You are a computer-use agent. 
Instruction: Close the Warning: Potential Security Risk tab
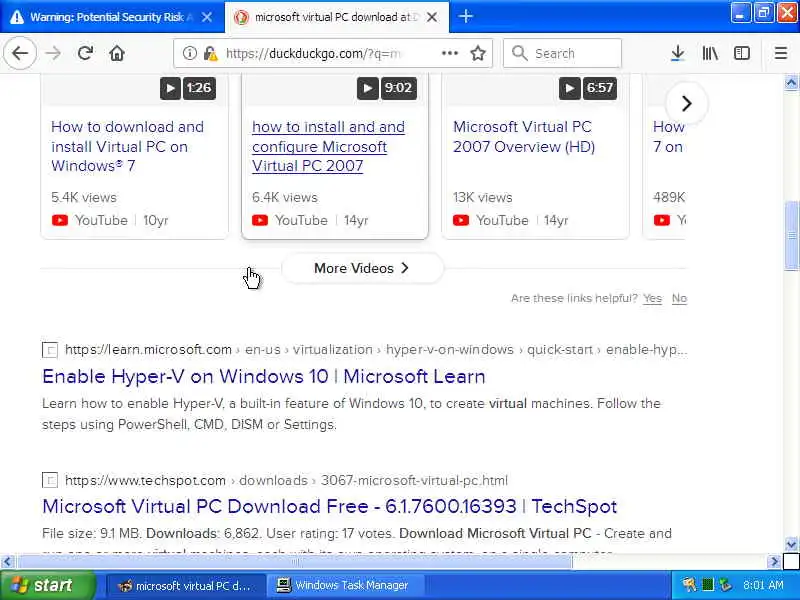(207, 17)
